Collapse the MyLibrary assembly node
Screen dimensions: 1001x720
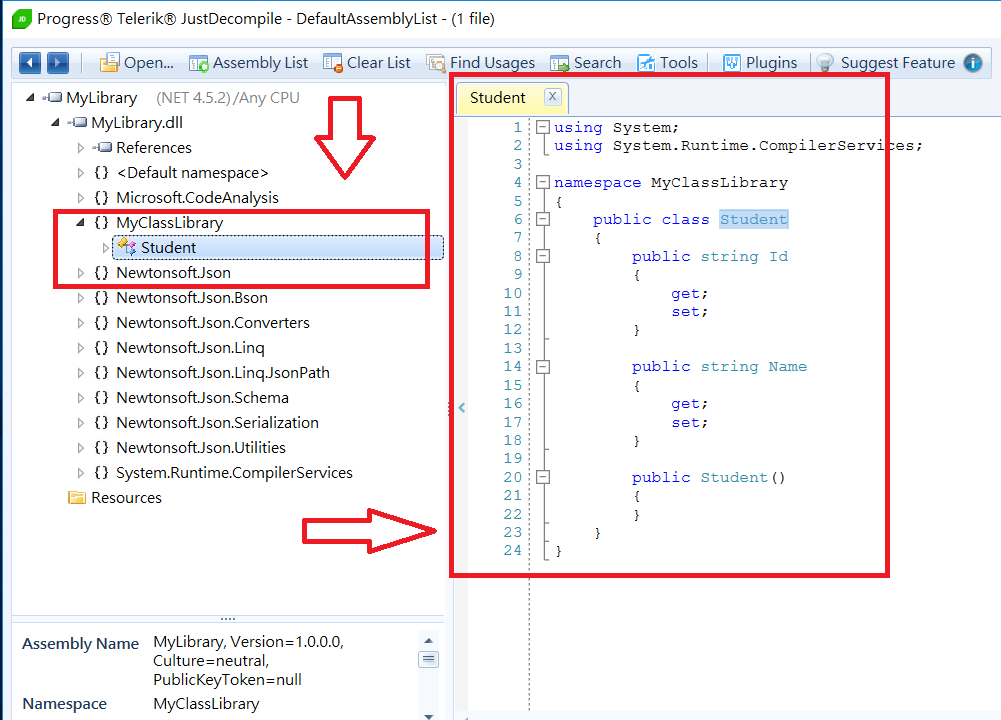point(30,98)
